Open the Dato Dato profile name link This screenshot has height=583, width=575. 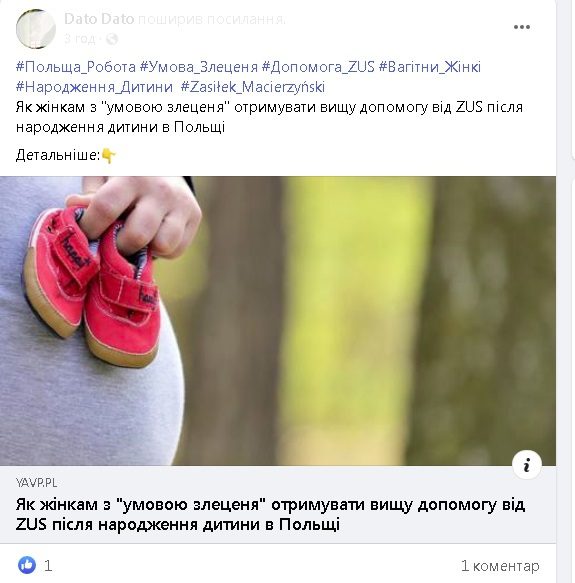99,19
